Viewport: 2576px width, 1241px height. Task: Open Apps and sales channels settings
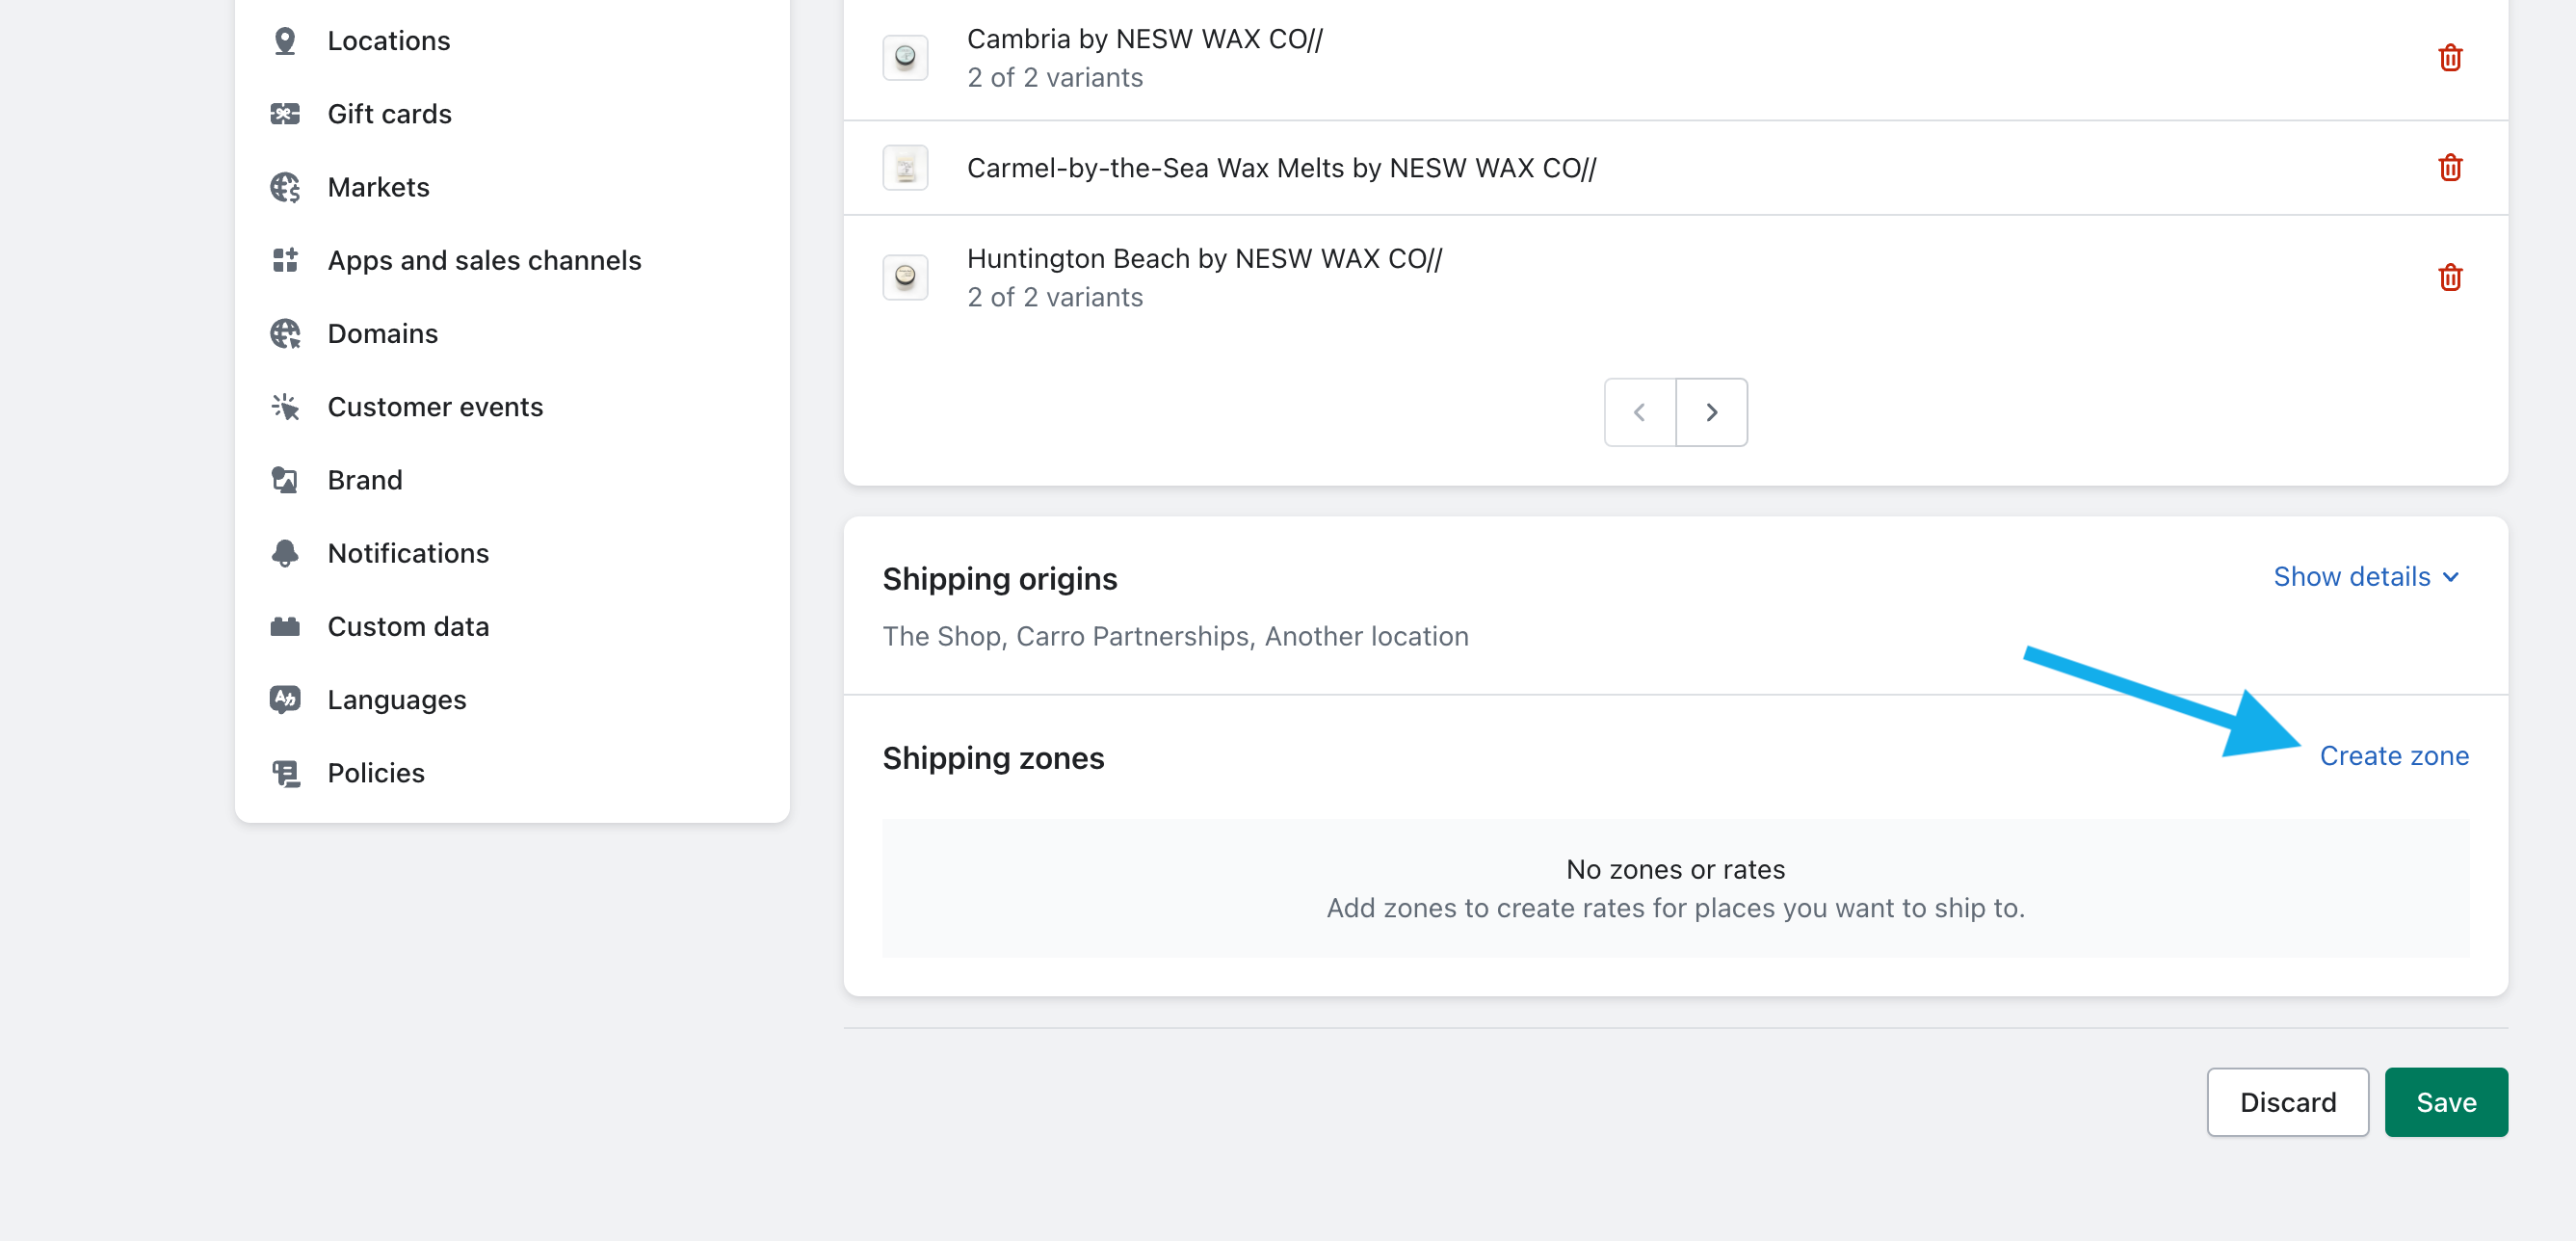[x=484, y=260]
